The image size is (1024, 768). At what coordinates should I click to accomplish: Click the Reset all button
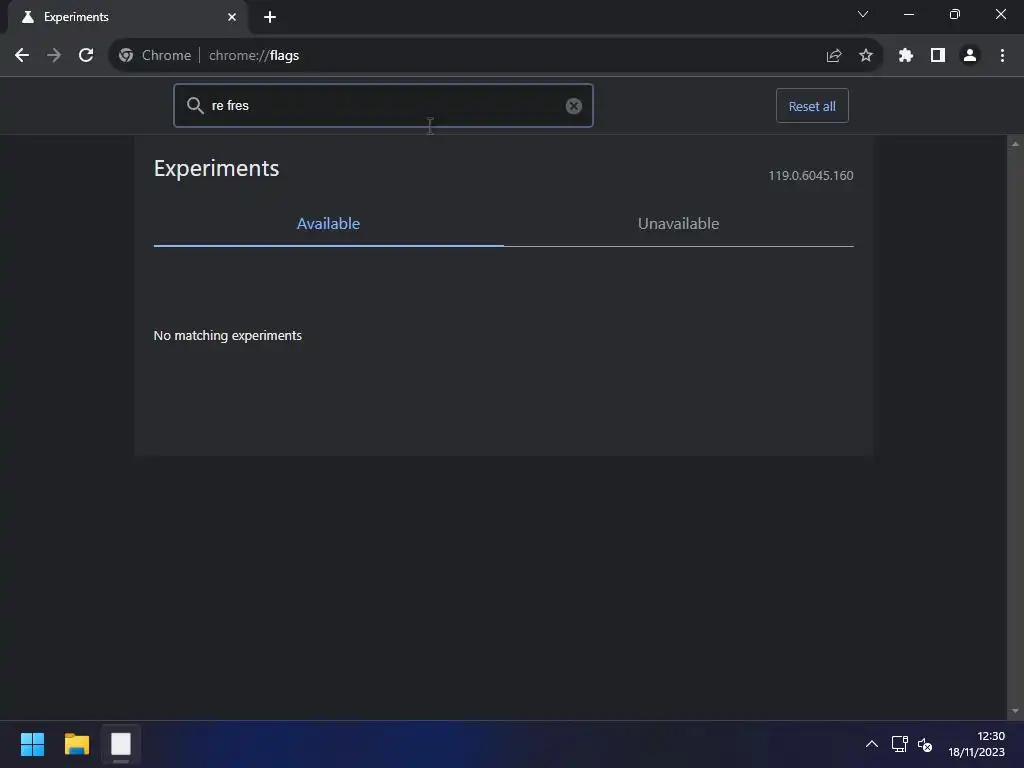tap(812, 106)
